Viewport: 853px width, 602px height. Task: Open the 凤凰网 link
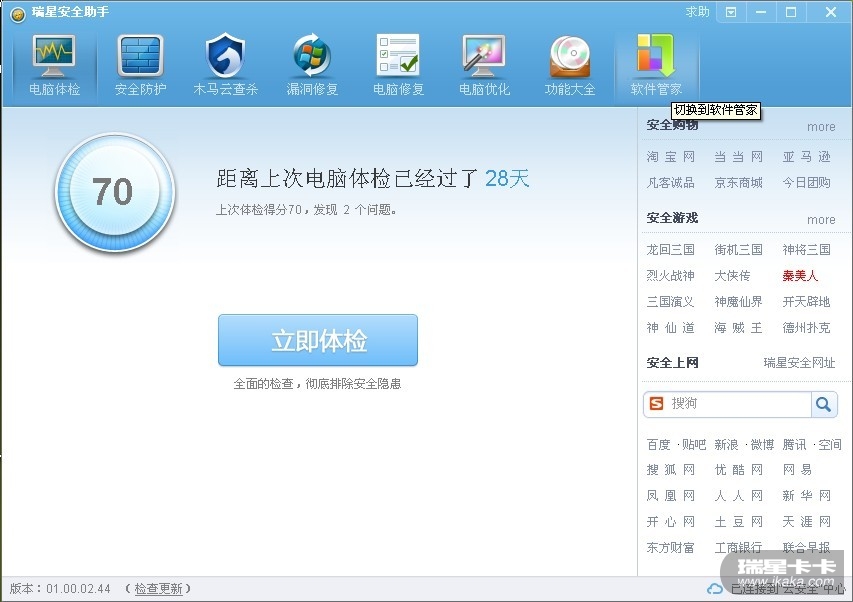[x=670, y=496]
